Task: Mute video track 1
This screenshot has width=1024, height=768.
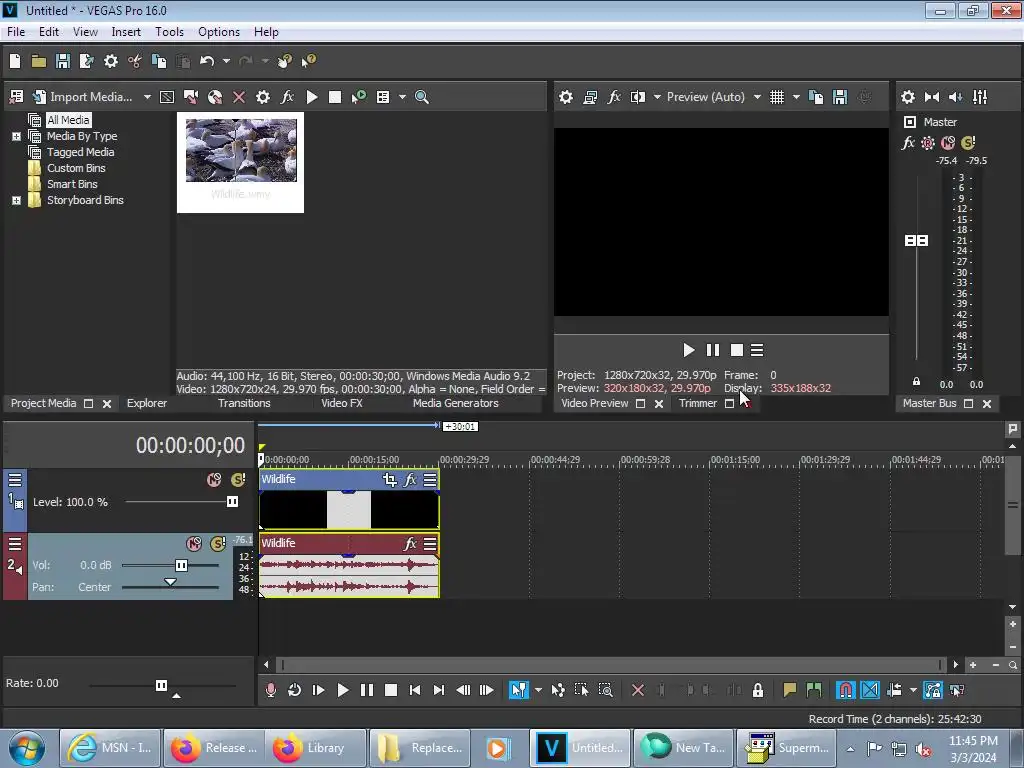Action: (x=214, y=480)
